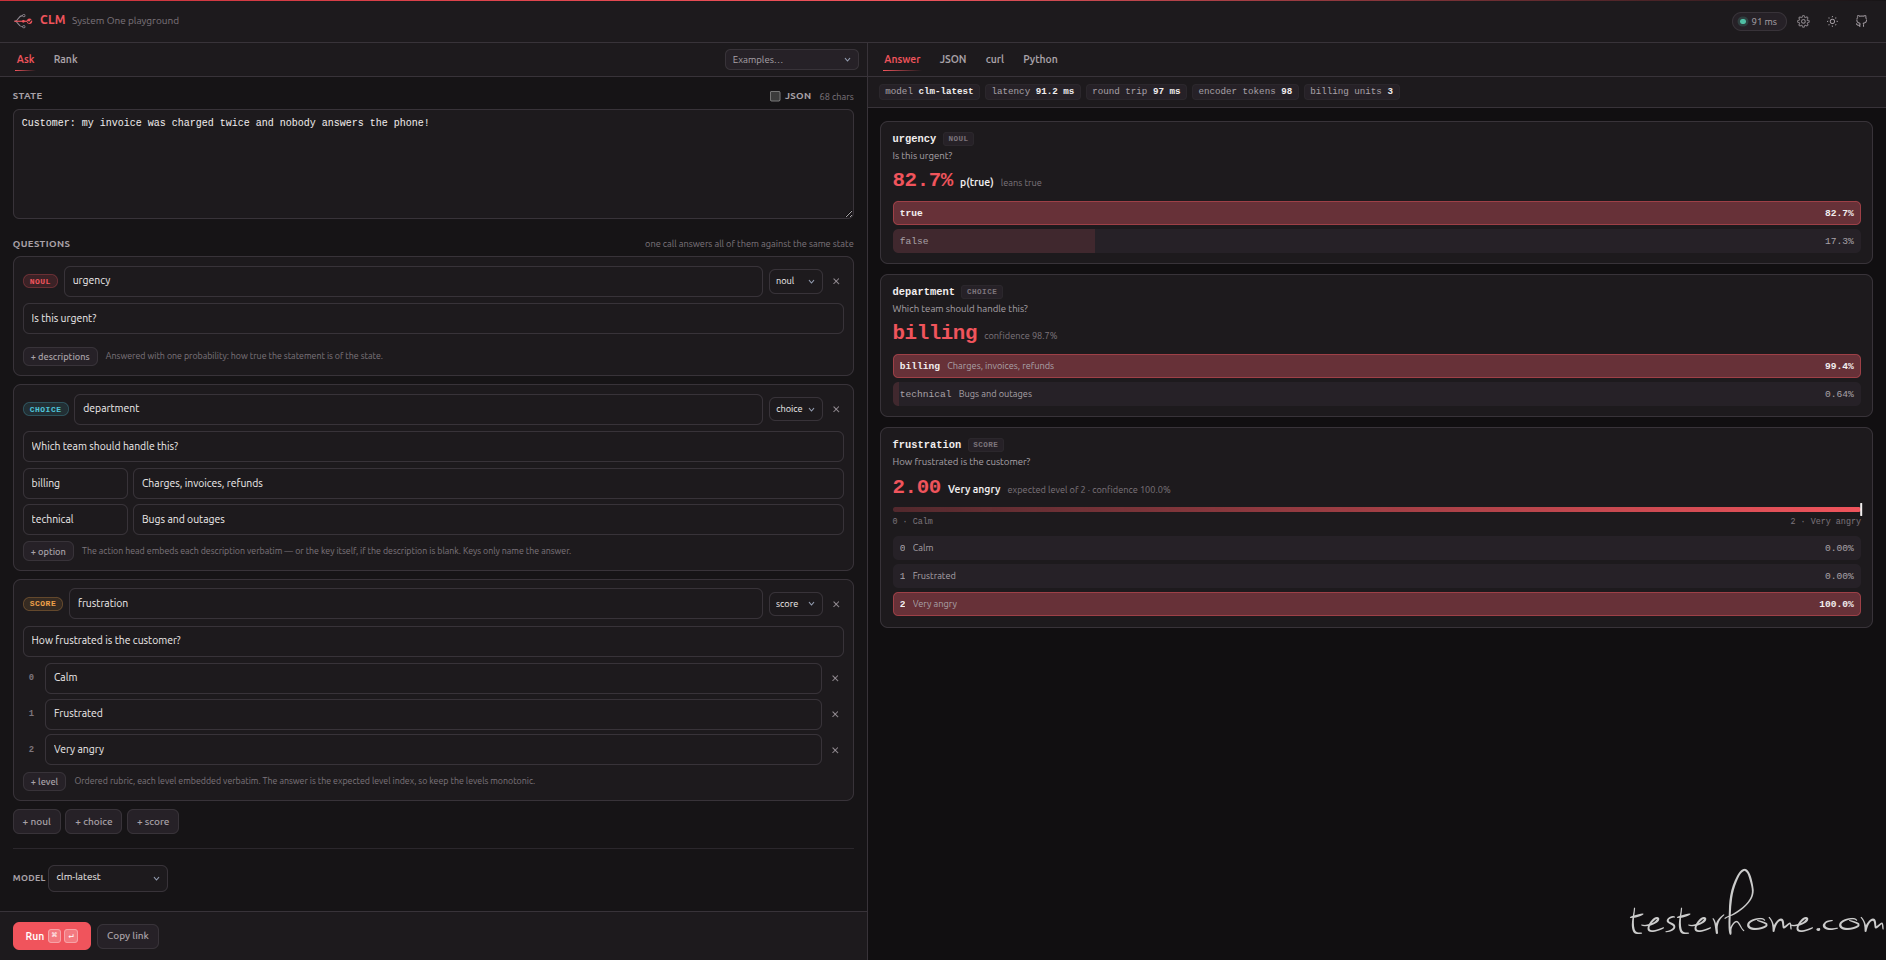Screen dimensions: 1886x960
Task: Click the frustration score slider bar
Action: pos(1376,510)
